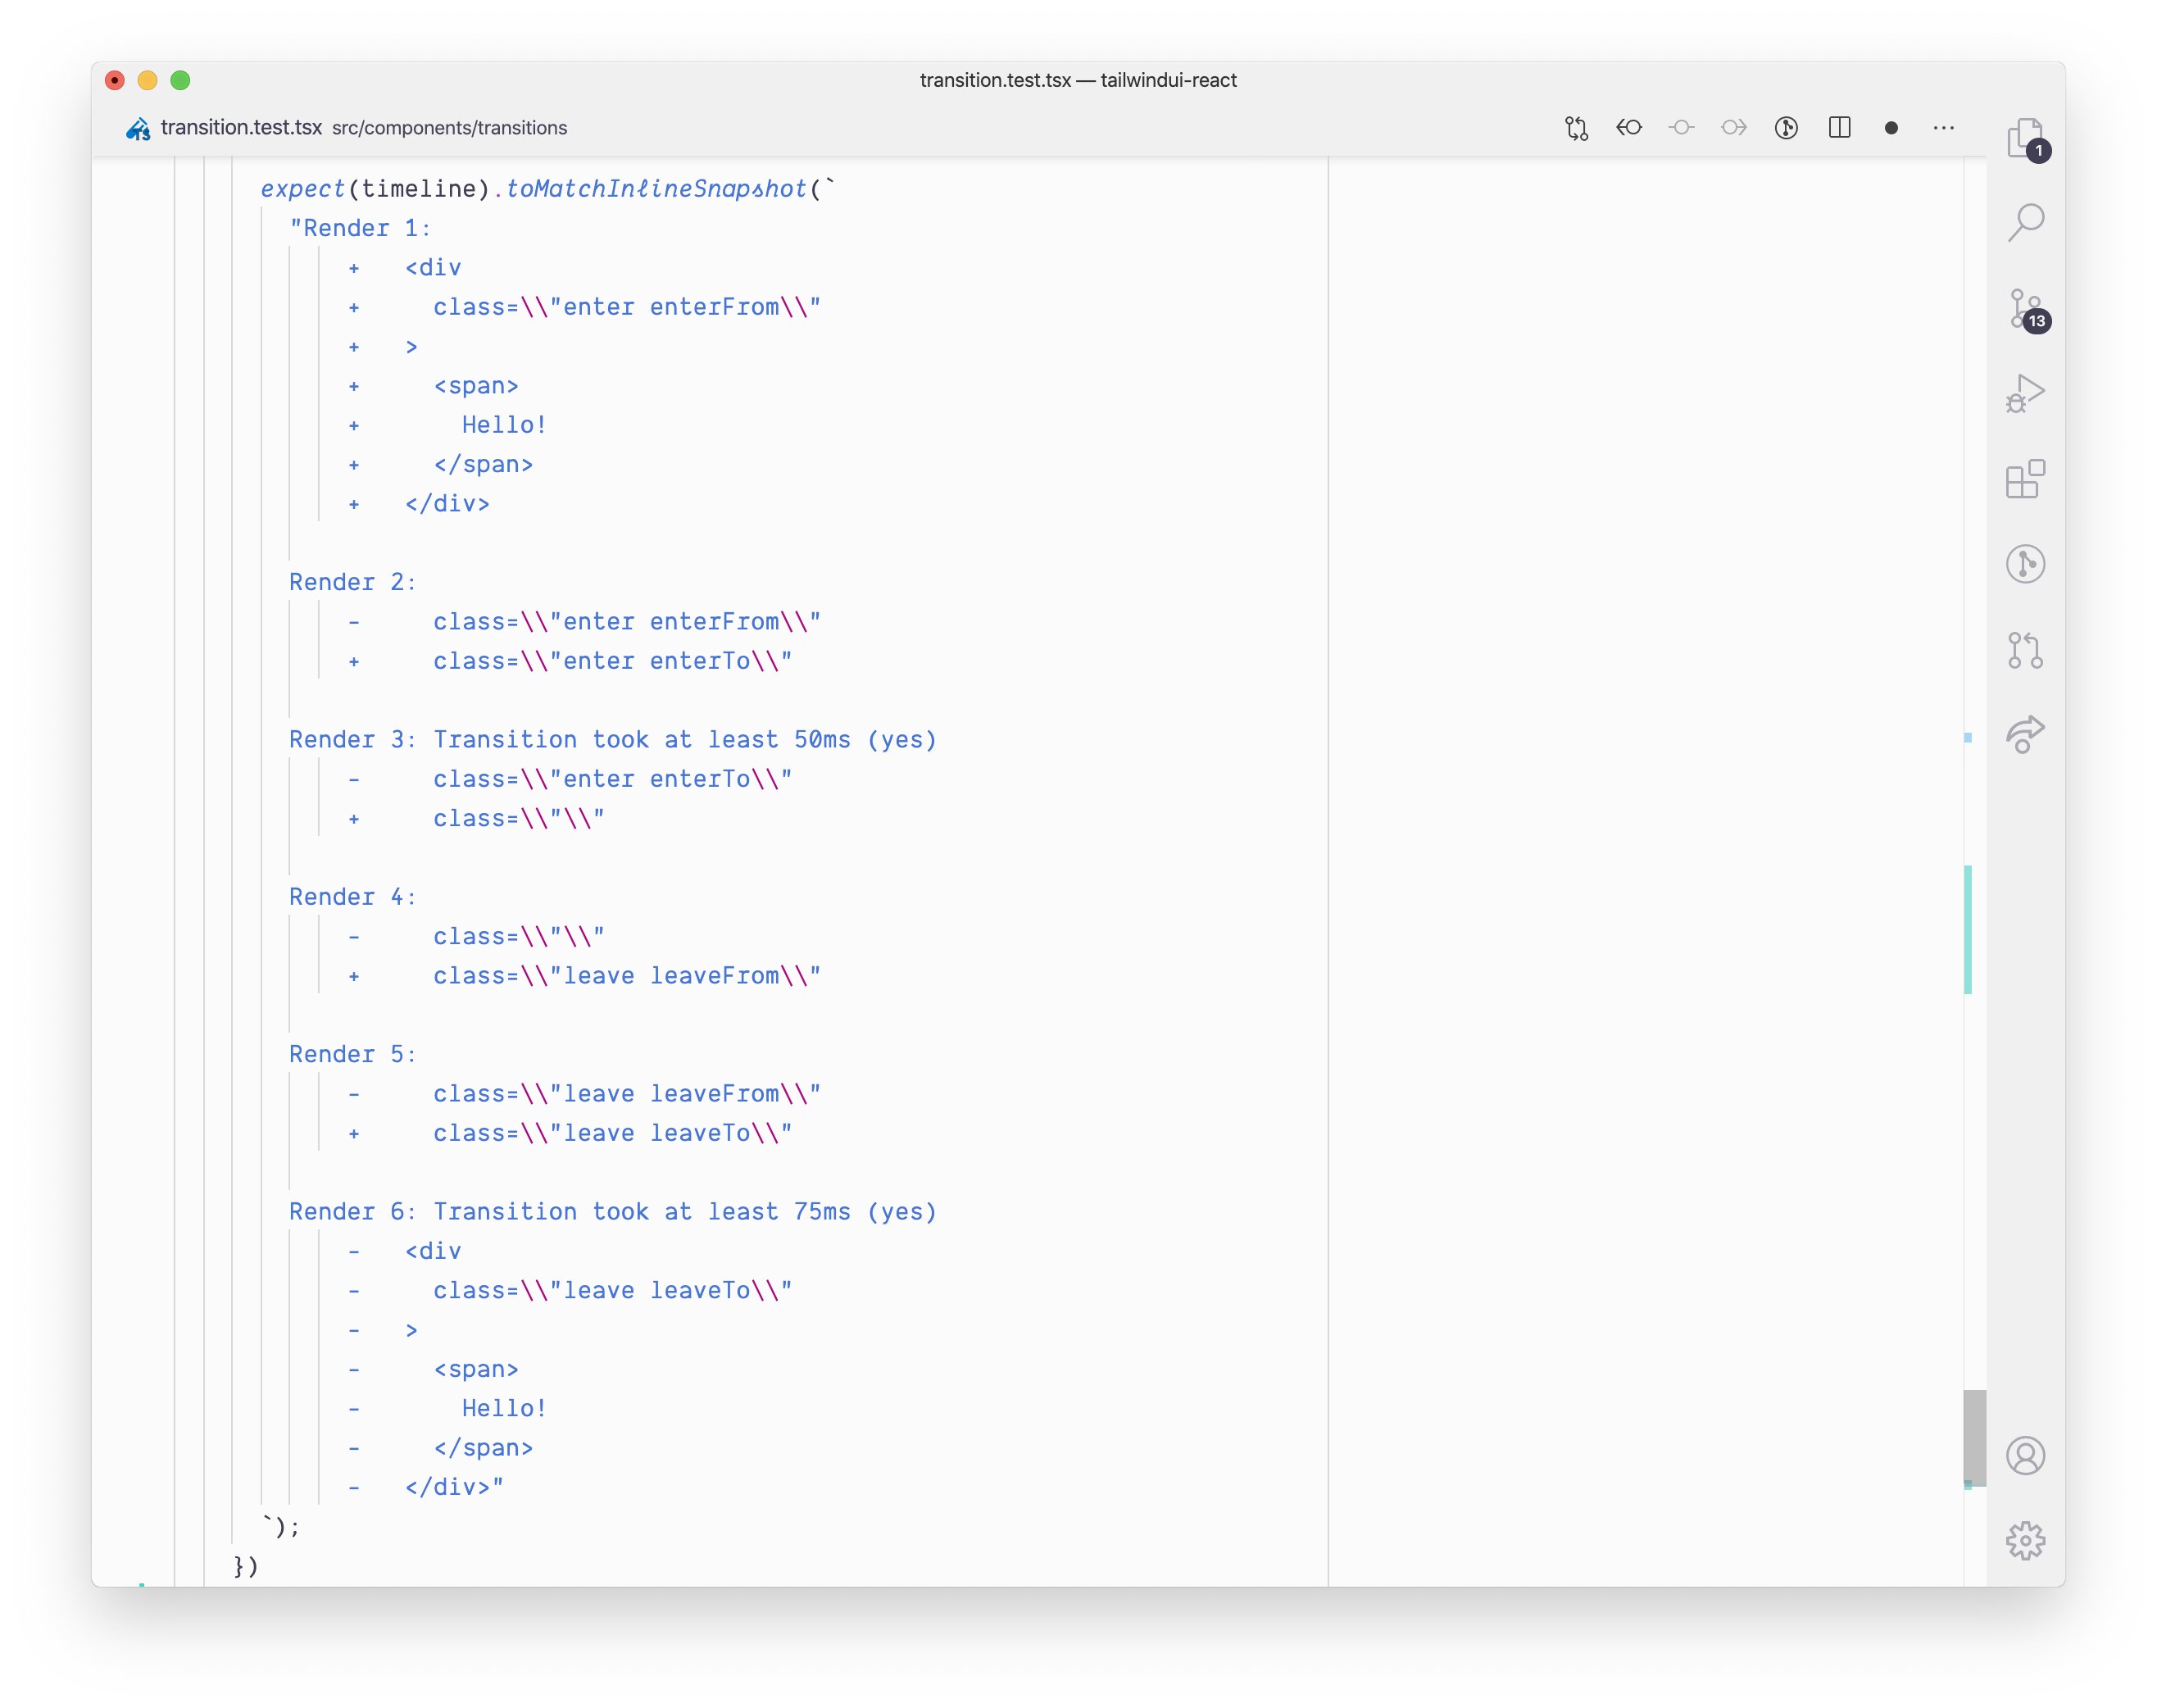
Task: Click the unsaved changes dot indicator
Action: pyautogui.click(x=1891, y=128)
